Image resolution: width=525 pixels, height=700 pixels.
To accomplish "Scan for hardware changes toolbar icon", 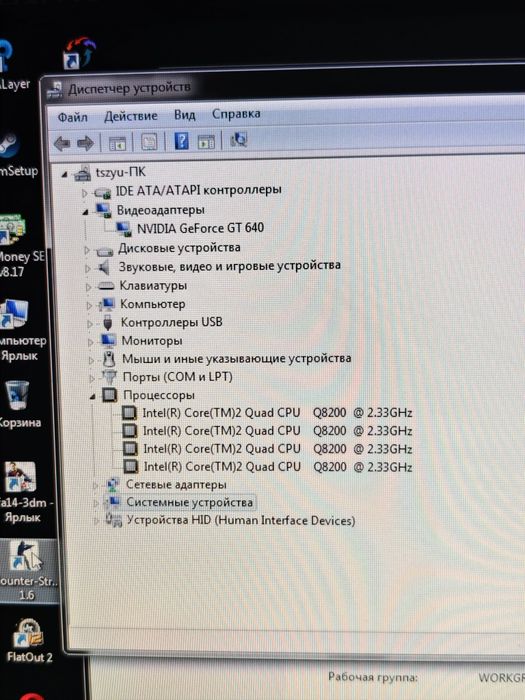I will tap(238, 140).
